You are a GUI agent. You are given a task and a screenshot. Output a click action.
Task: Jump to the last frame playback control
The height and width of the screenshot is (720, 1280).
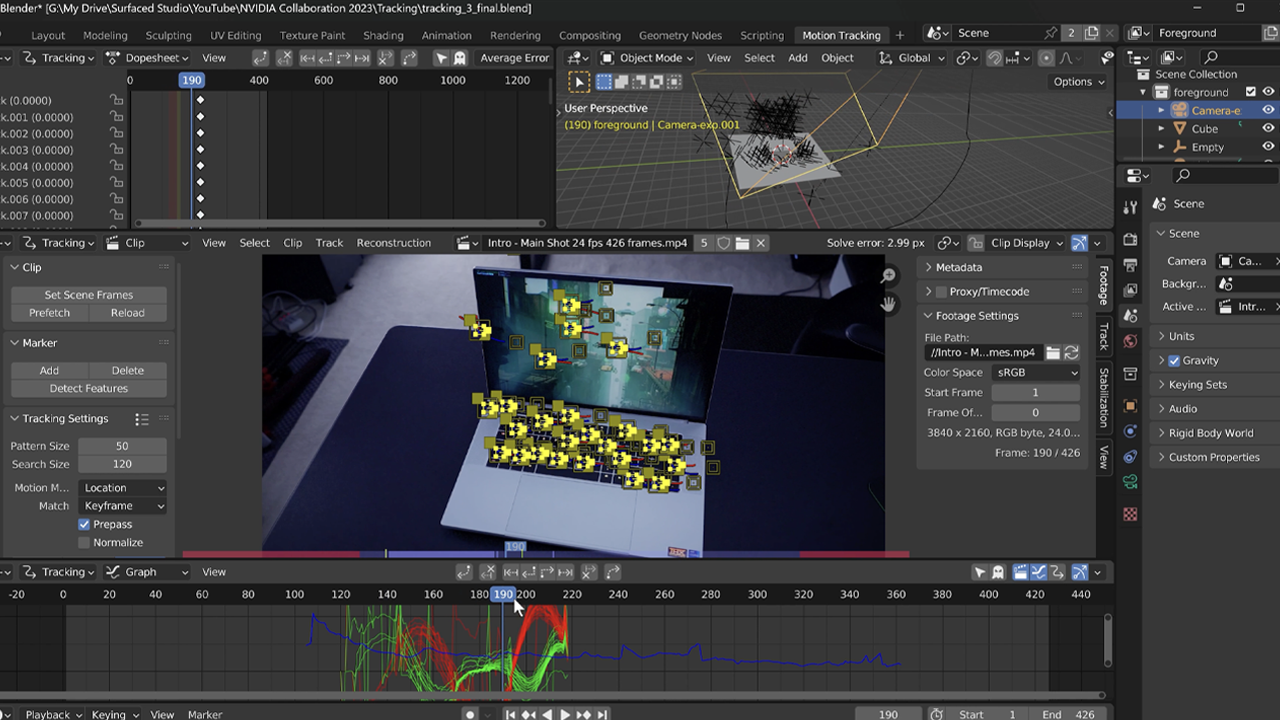pyautogui.click(x=603, y=715)
